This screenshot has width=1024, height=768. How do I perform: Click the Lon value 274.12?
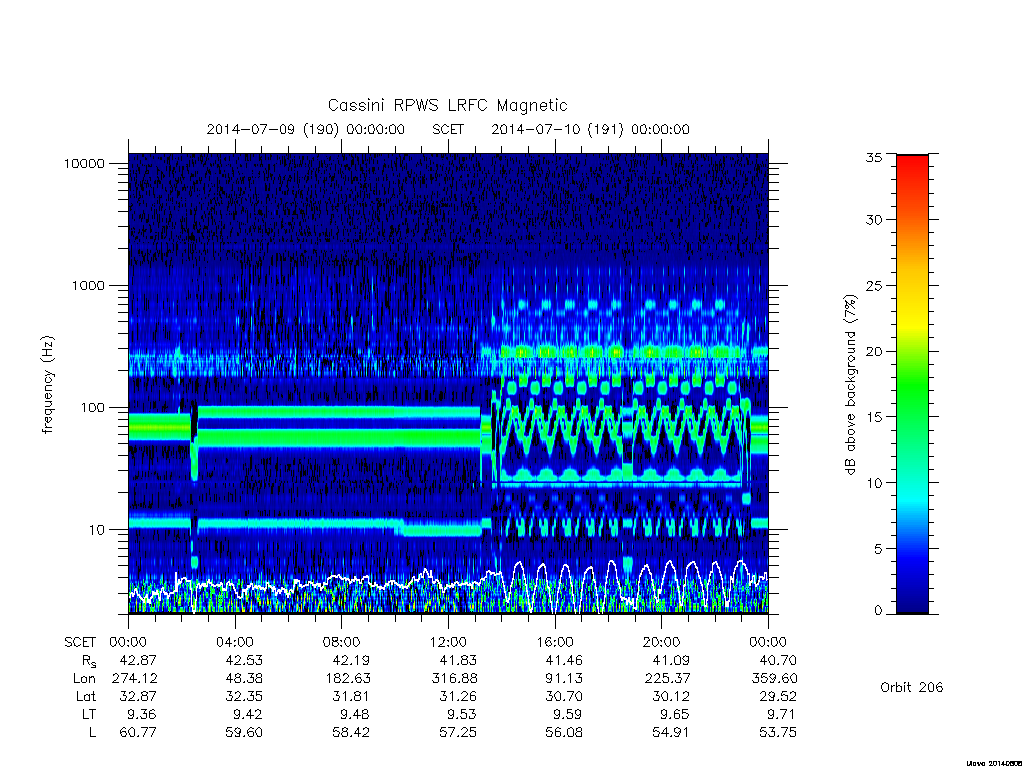[135, 679]
